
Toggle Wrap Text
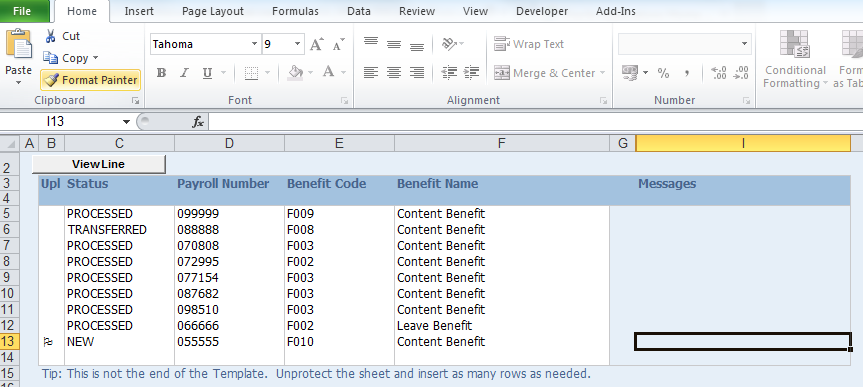(529, 44)
